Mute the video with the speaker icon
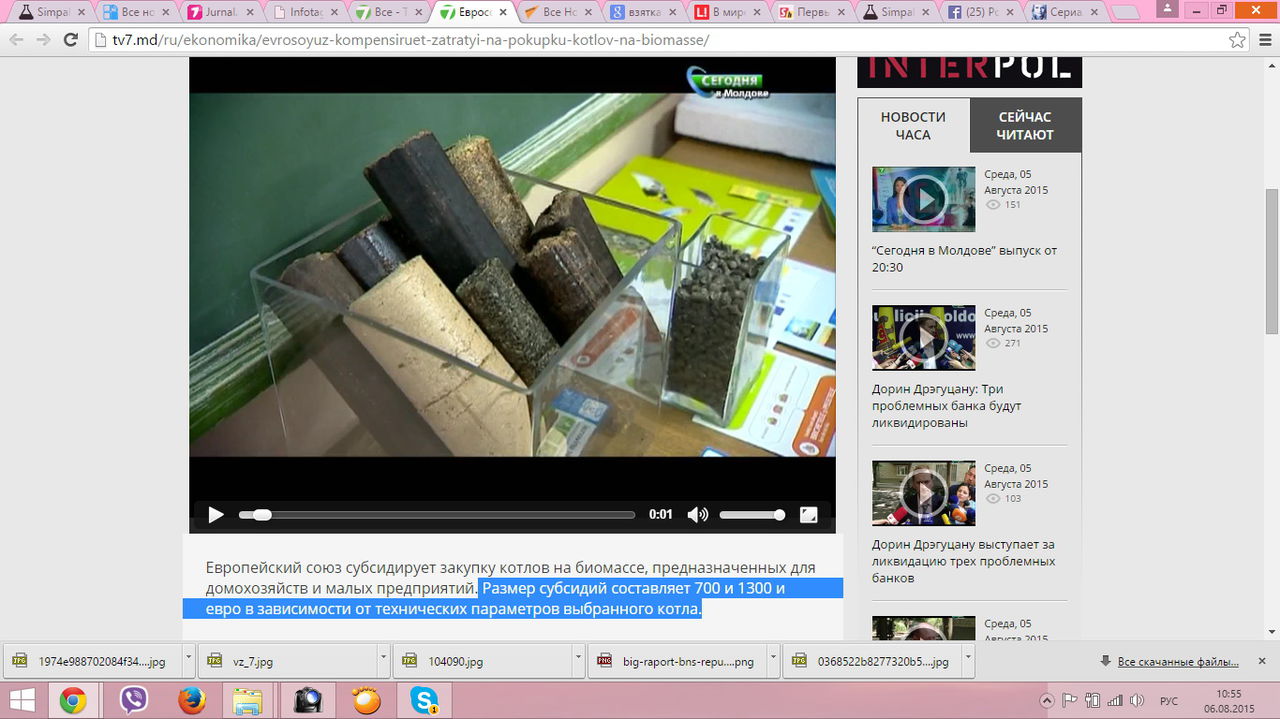Screen dimensions: 1280x719 [x=697, y=515]
